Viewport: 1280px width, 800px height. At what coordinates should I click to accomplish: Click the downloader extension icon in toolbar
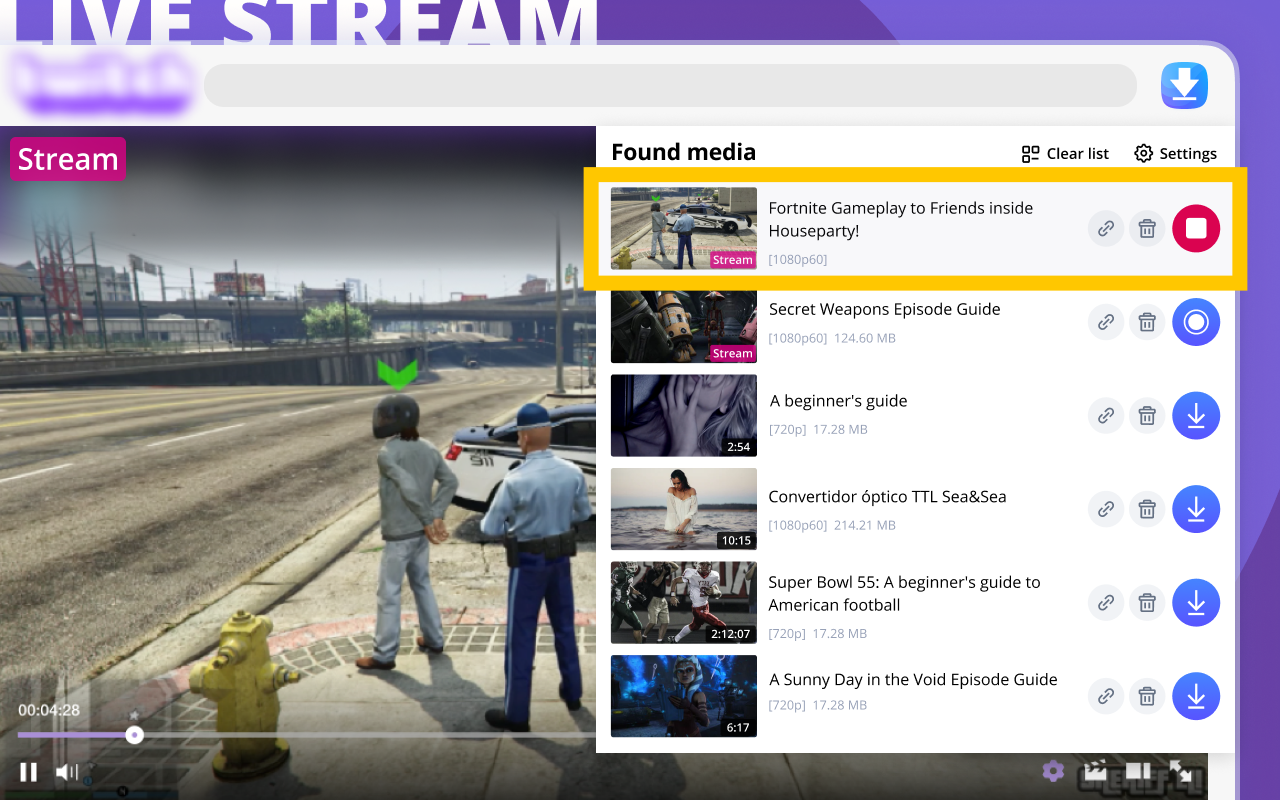coord(1184,86)
